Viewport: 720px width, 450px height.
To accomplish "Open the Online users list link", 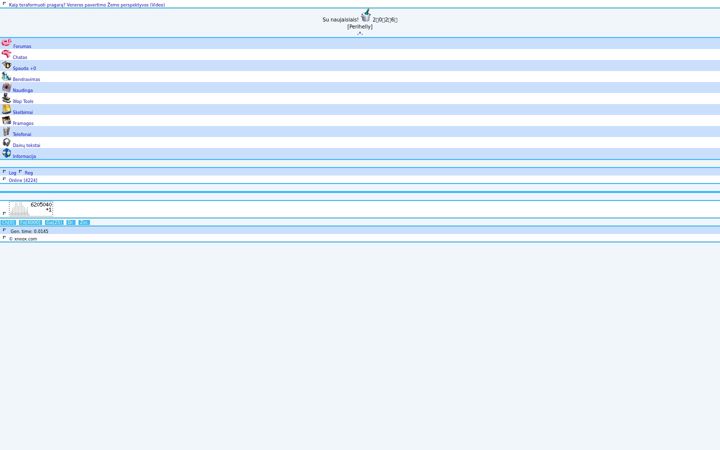I will pyautogui.click(x=23, y=180).
